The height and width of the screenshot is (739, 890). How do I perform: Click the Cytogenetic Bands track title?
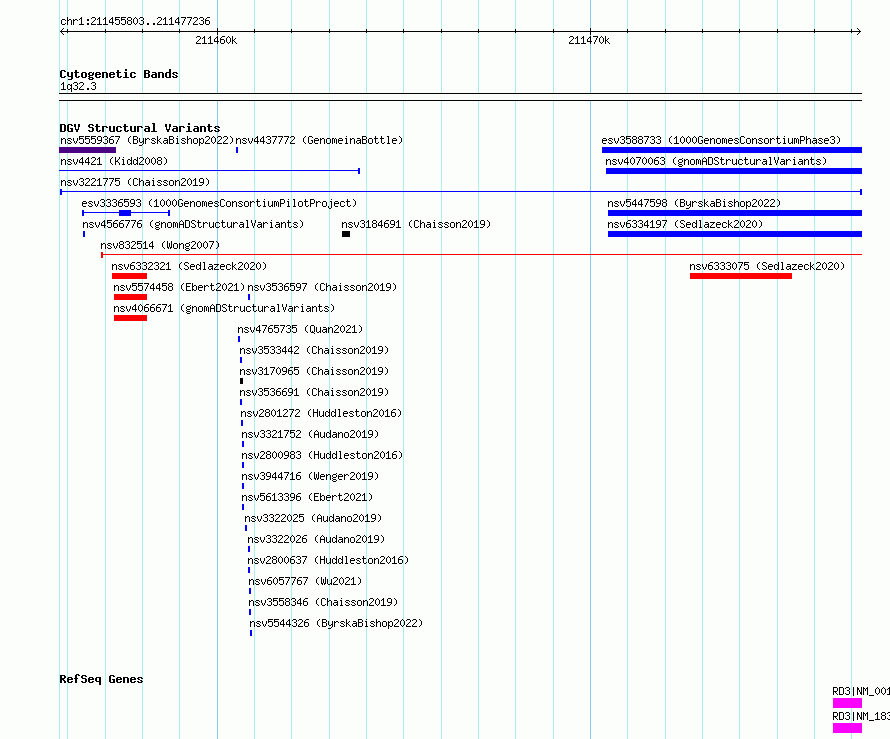pos(119,74)
